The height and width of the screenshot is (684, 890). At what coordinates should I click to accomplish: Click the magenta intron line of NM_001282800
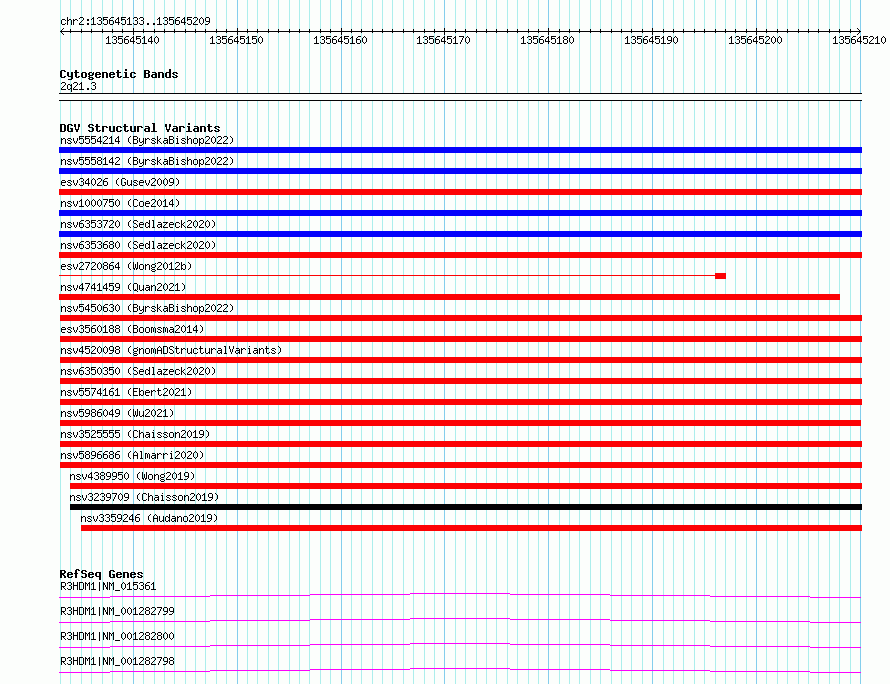[x=460, y=644]
